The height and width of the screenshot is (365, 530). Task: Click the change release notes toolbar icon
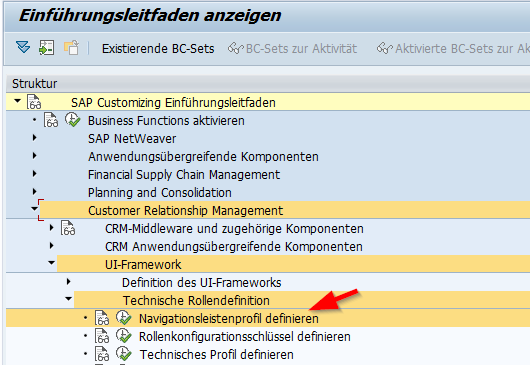pos(72,48)
